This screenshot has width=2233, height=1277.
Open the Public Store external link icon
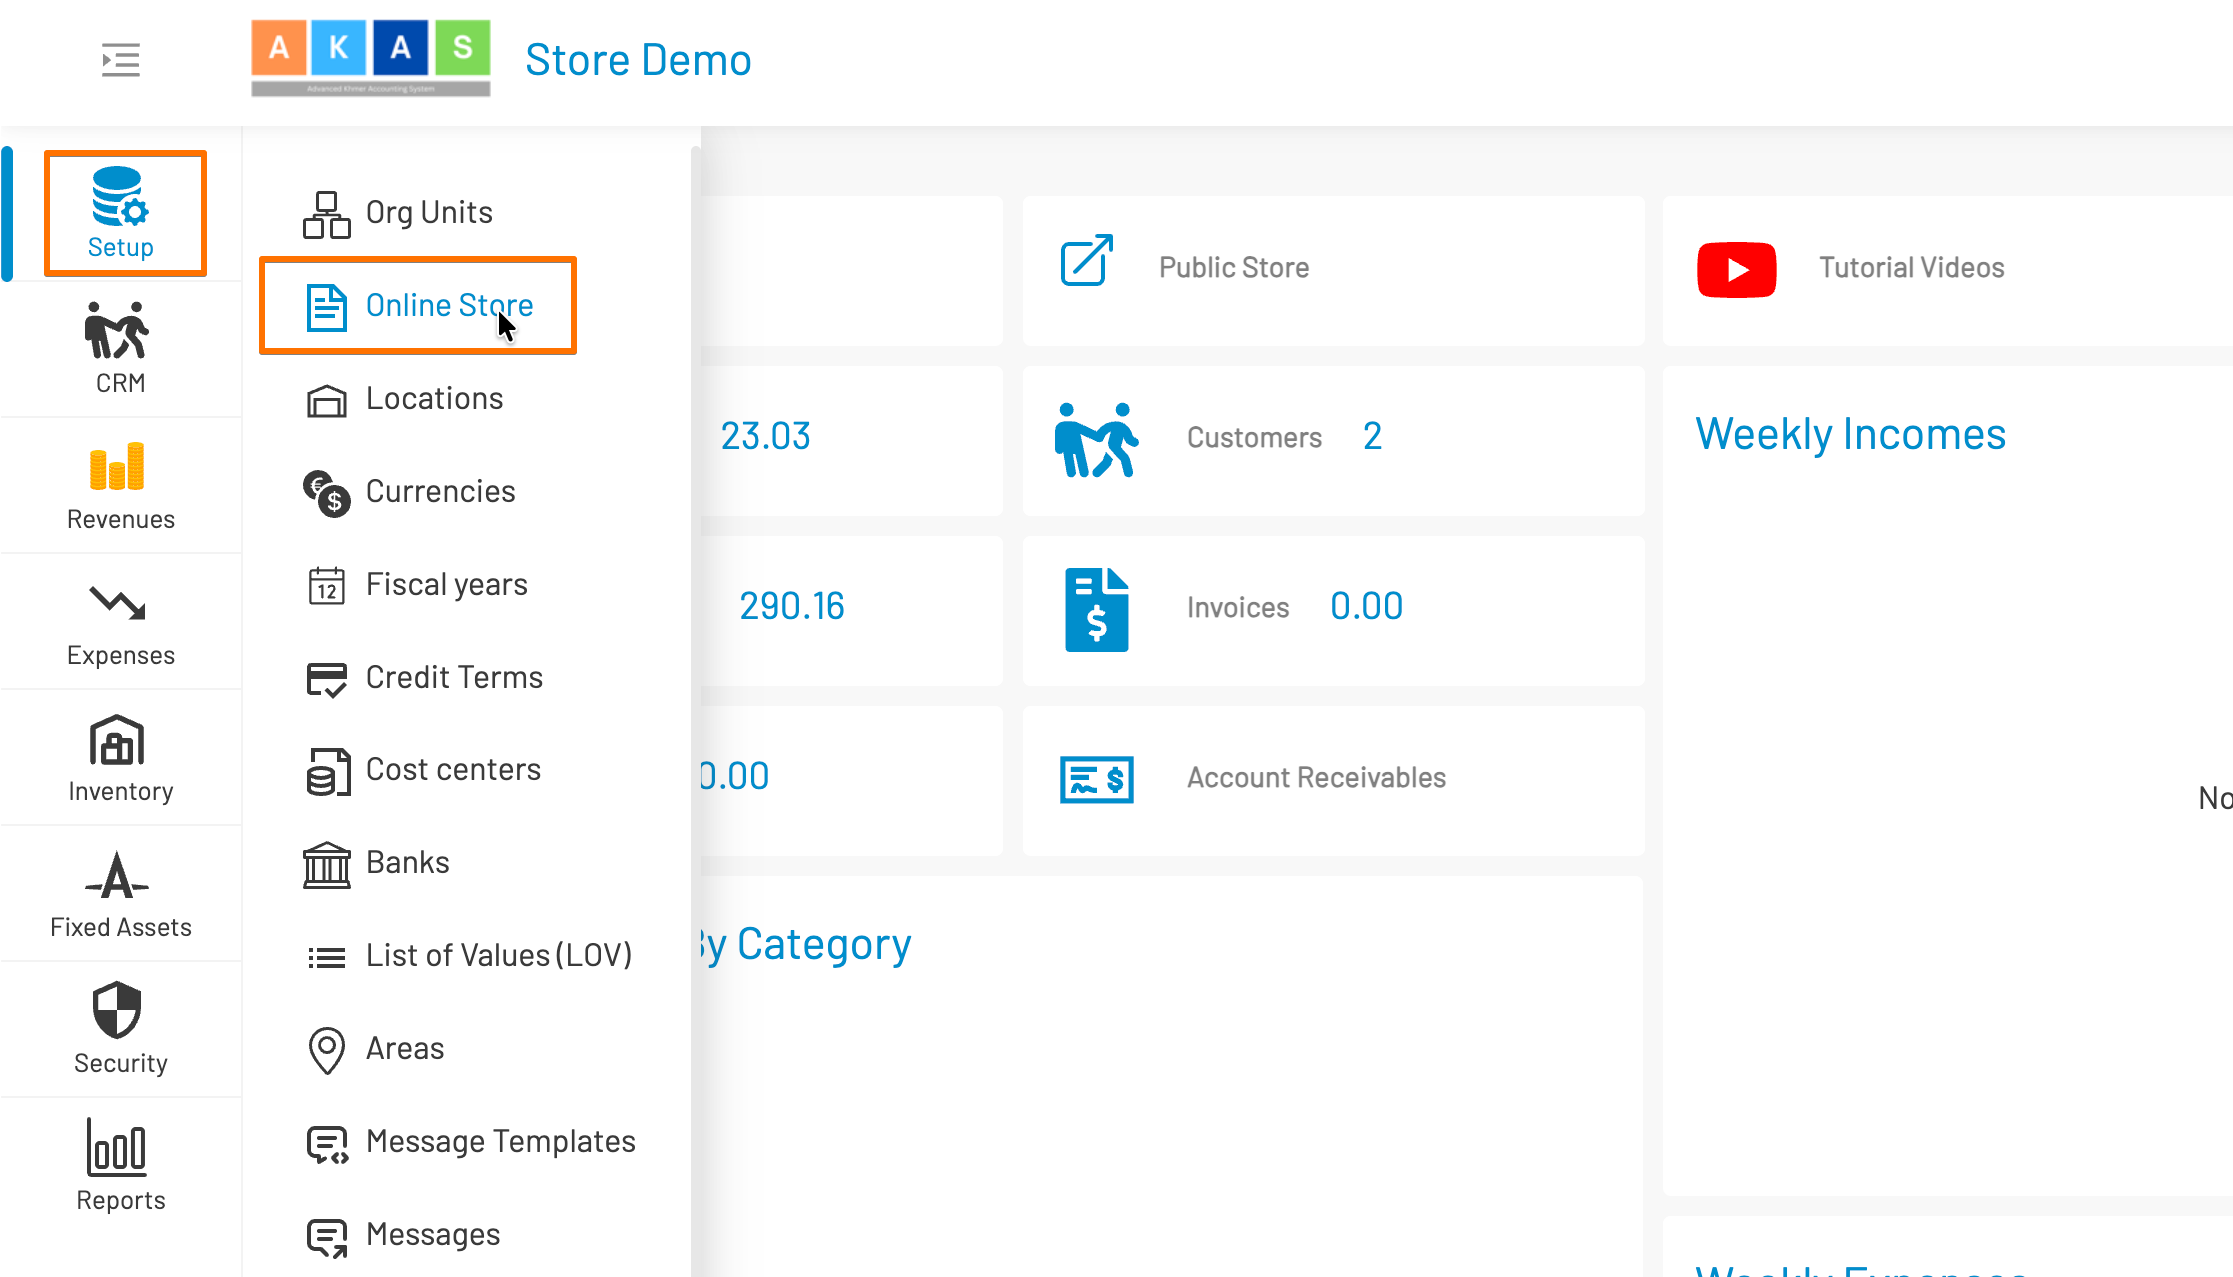pos(1086,261)
